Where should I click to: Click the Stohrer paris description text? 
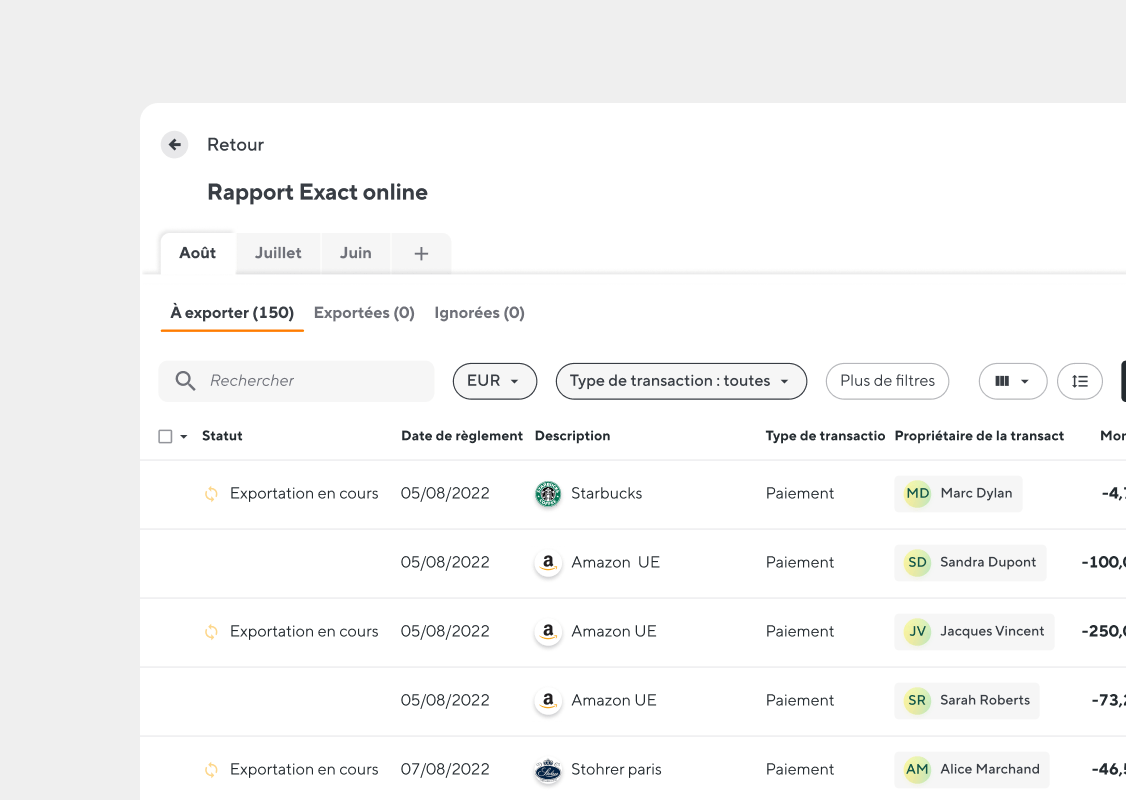pos(616,769)
